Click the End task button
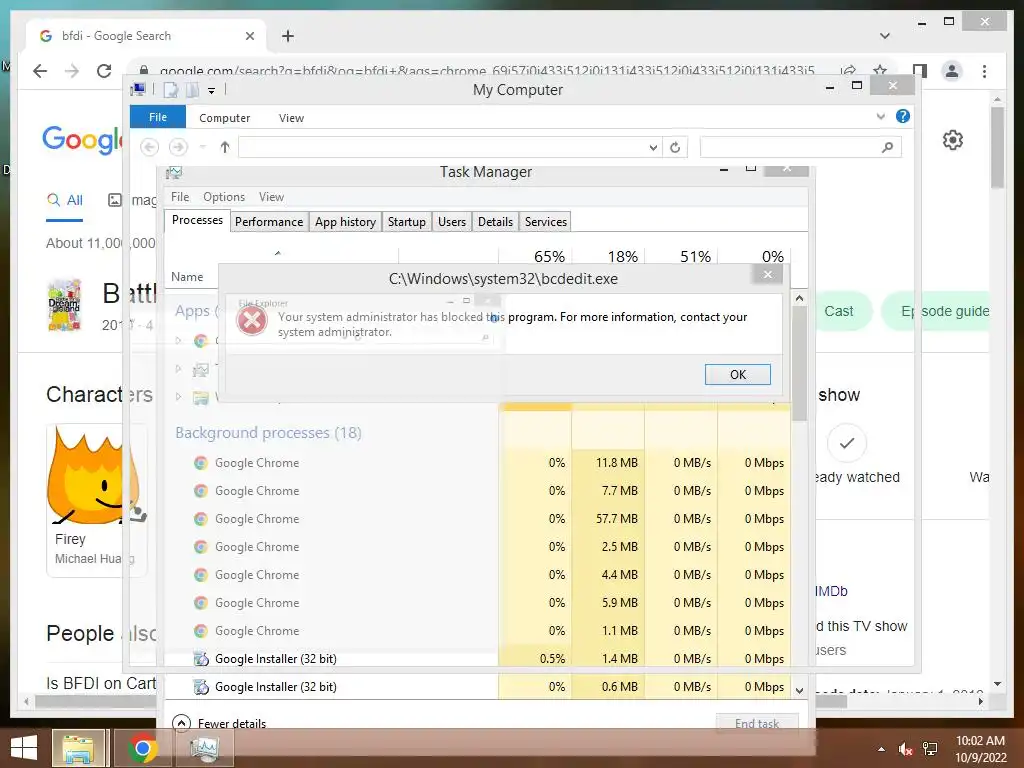Screen dimensions: 1024x768 757,723
